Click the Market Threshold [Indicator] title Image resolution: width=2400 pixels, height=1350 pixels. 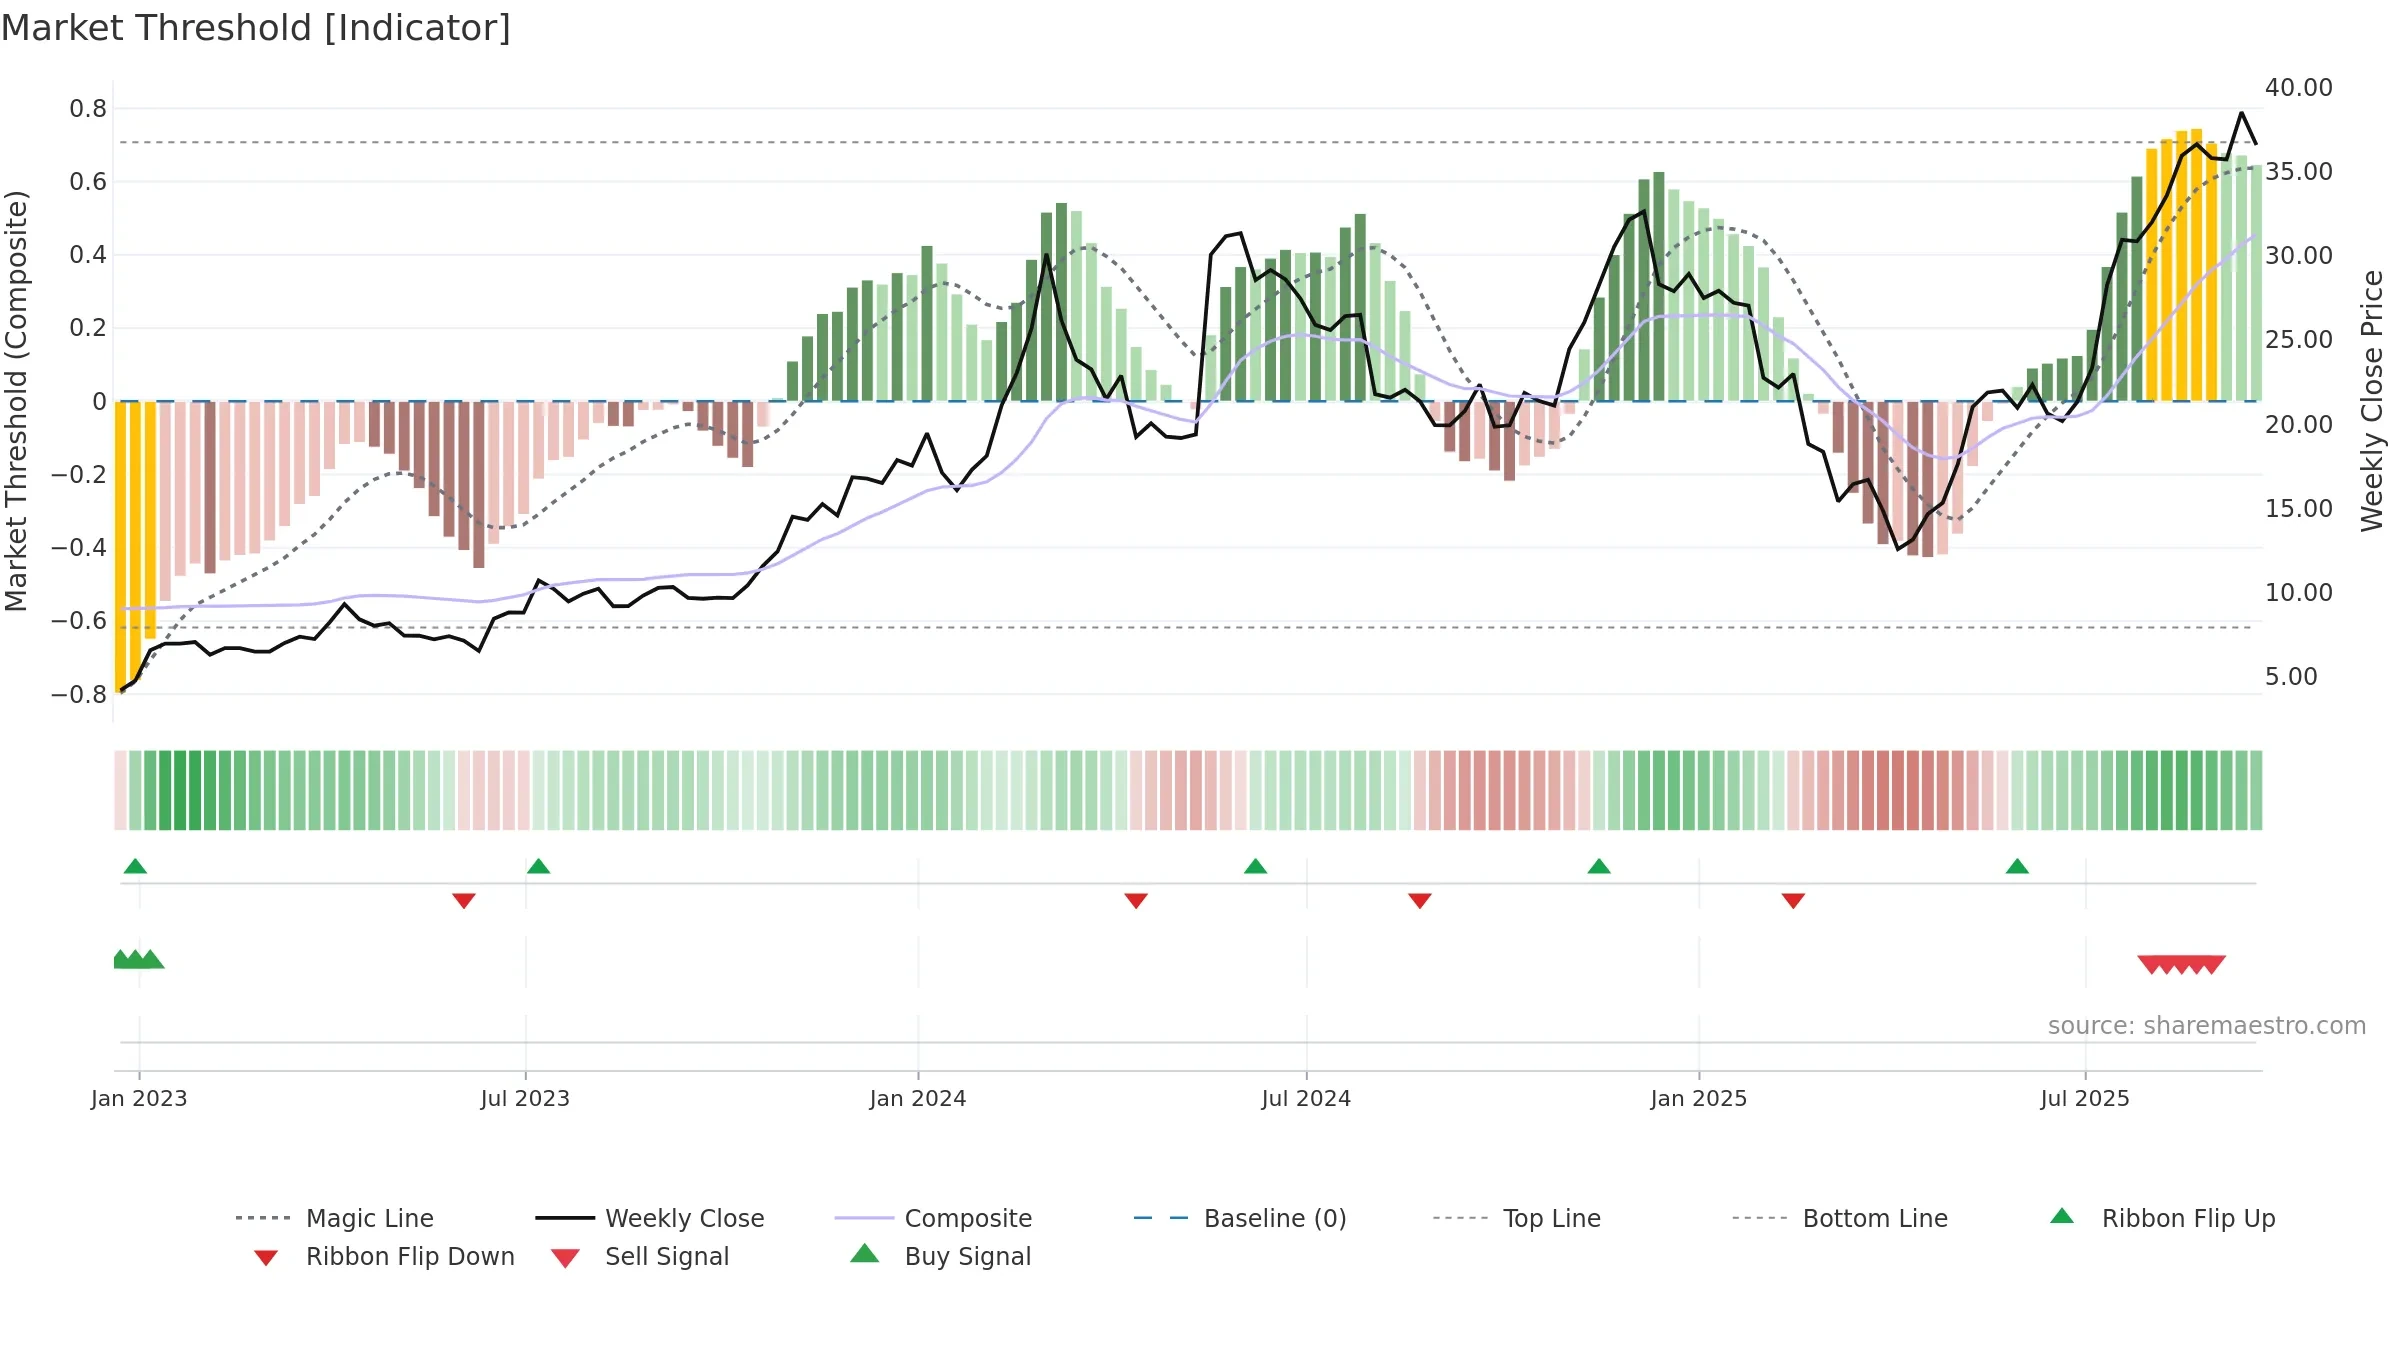coord(256,28)
